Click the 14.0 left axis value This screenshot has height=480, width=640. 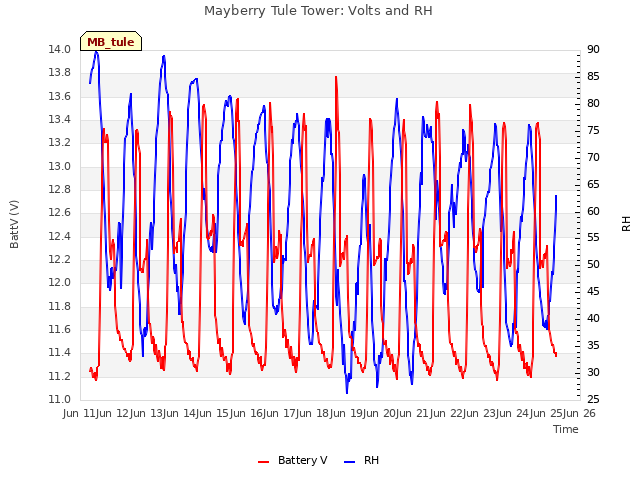tap(59, 49)
